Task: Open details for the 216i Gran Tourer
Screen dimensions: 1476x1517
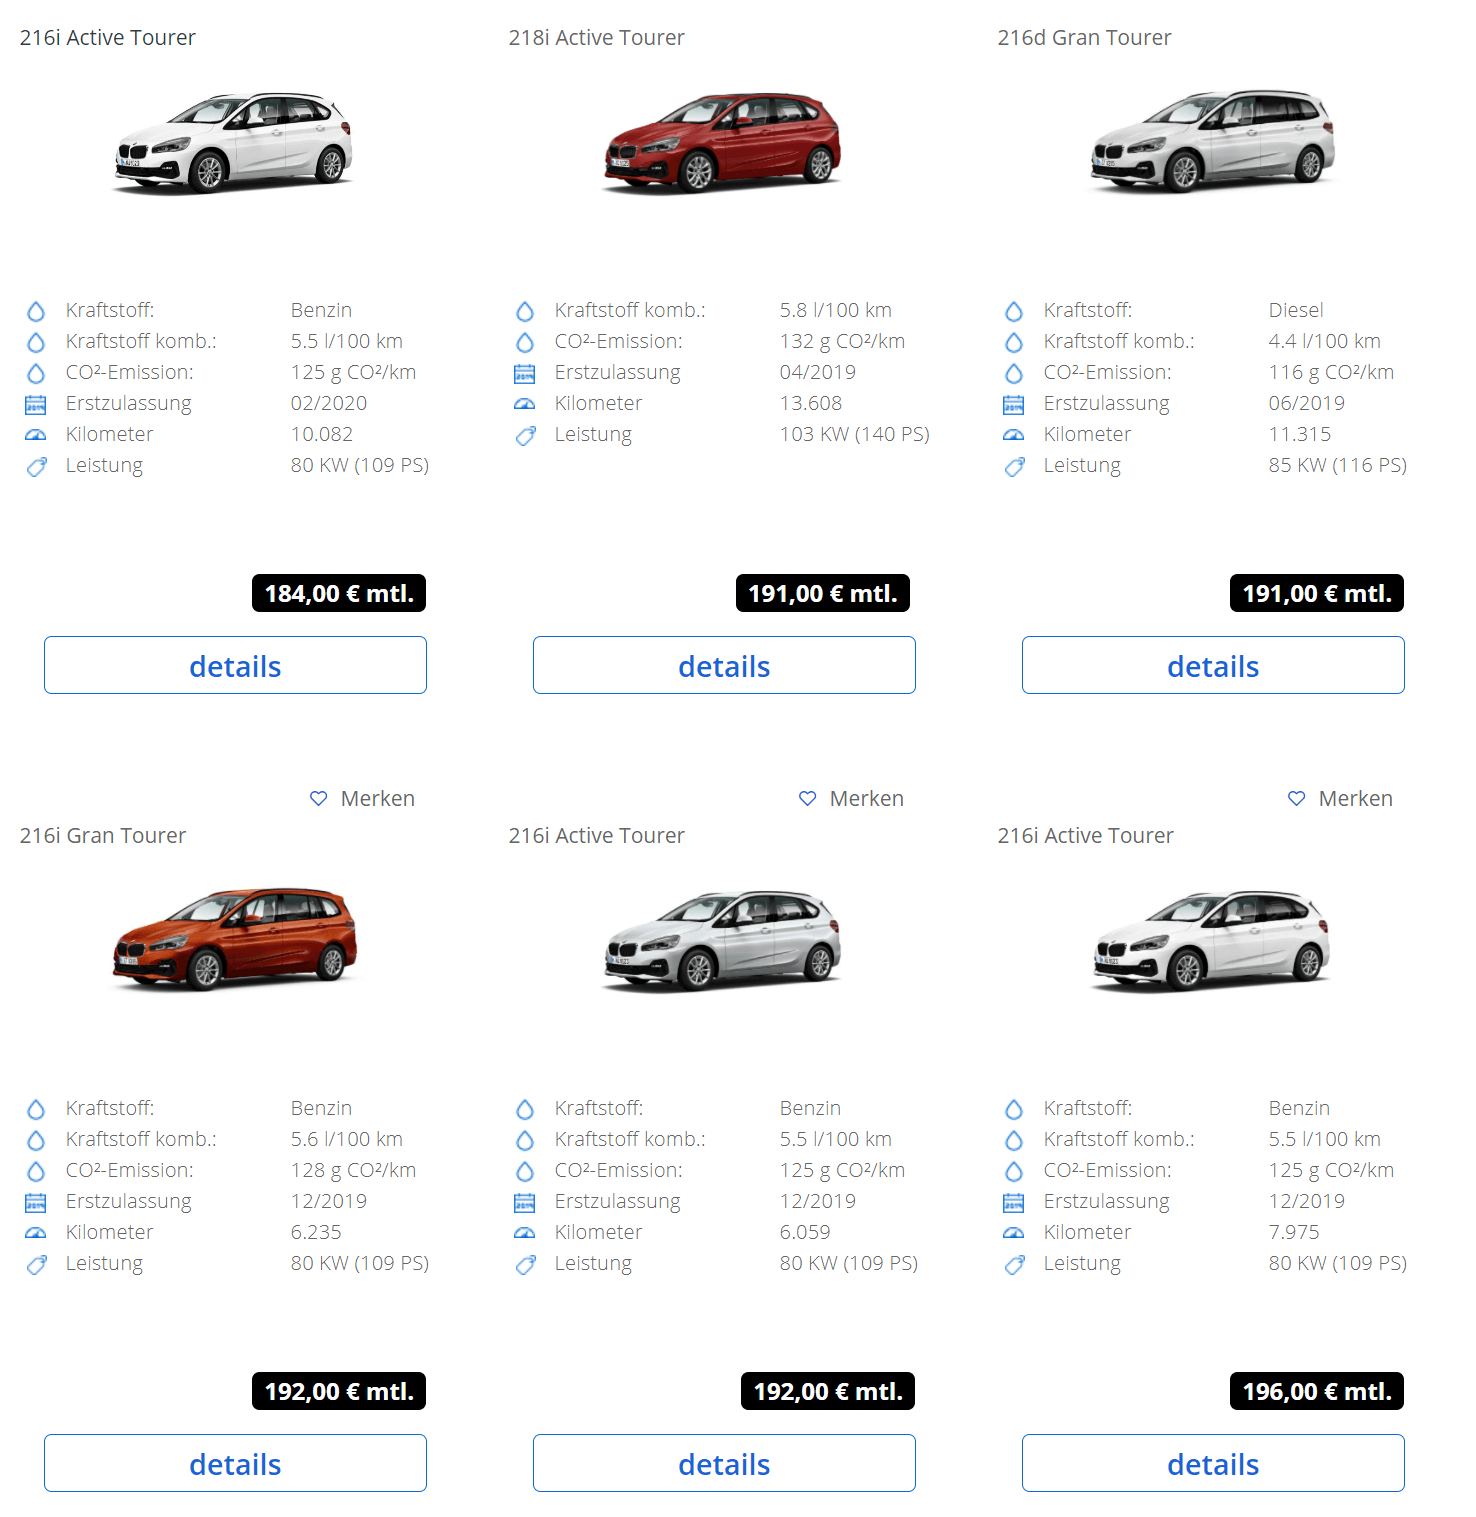Action: coord(235,1463)
